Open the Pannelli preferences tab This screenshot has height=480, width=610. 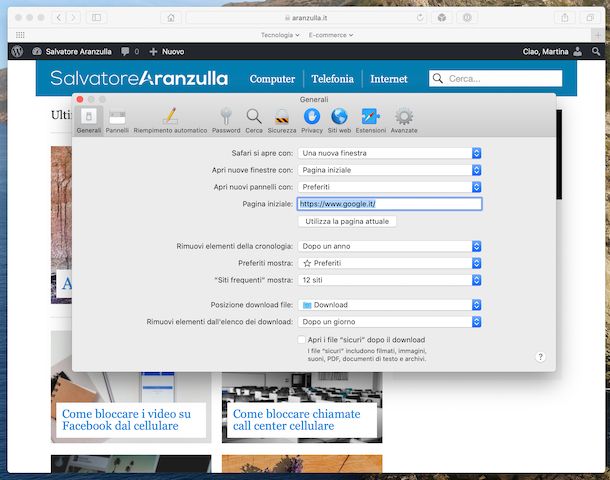[x=117, y=121]
